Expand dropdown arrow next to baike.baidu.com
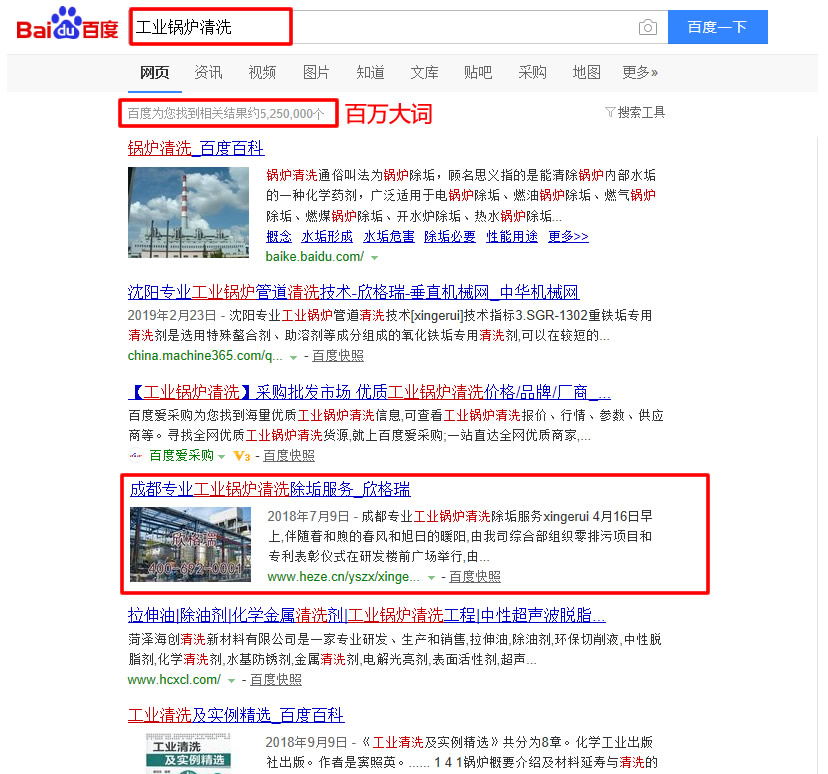This screenshot has height=774, width=828. point(374,258)
